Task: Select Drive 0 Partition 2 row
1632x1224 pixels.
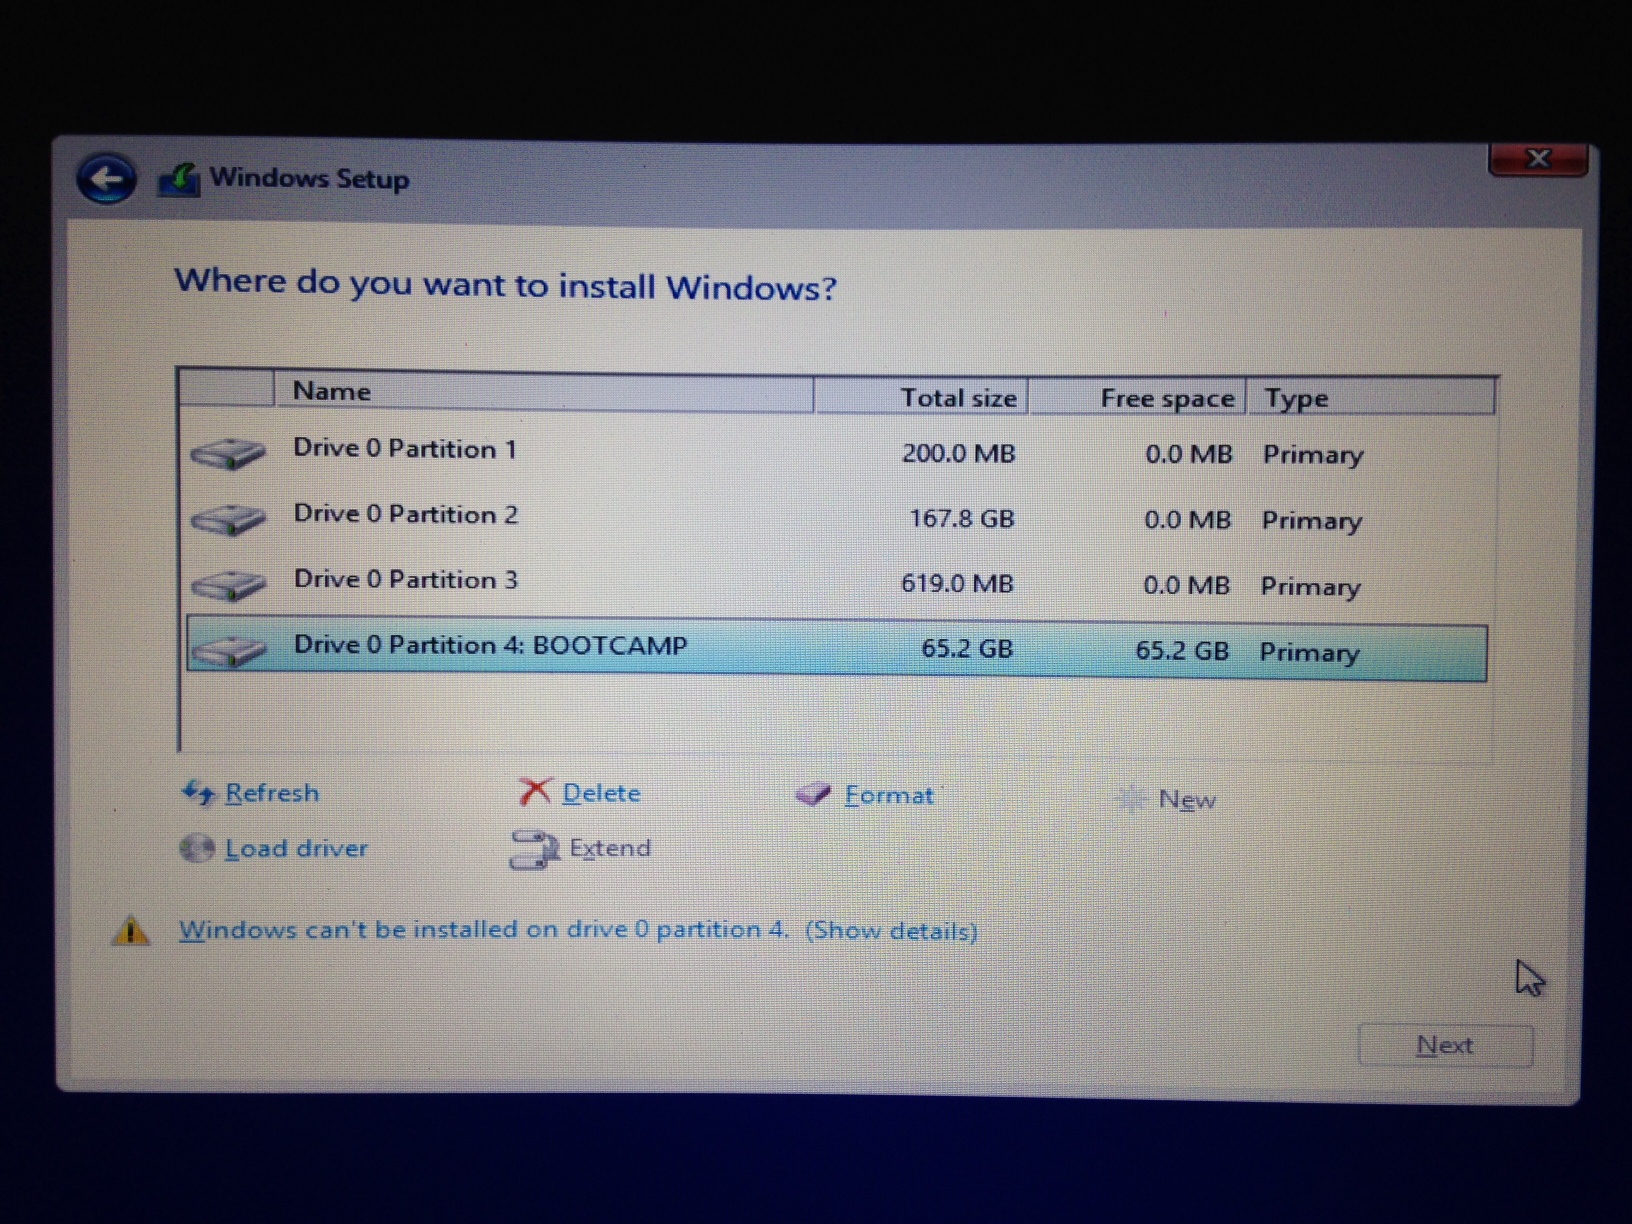Action: point(837,518)
